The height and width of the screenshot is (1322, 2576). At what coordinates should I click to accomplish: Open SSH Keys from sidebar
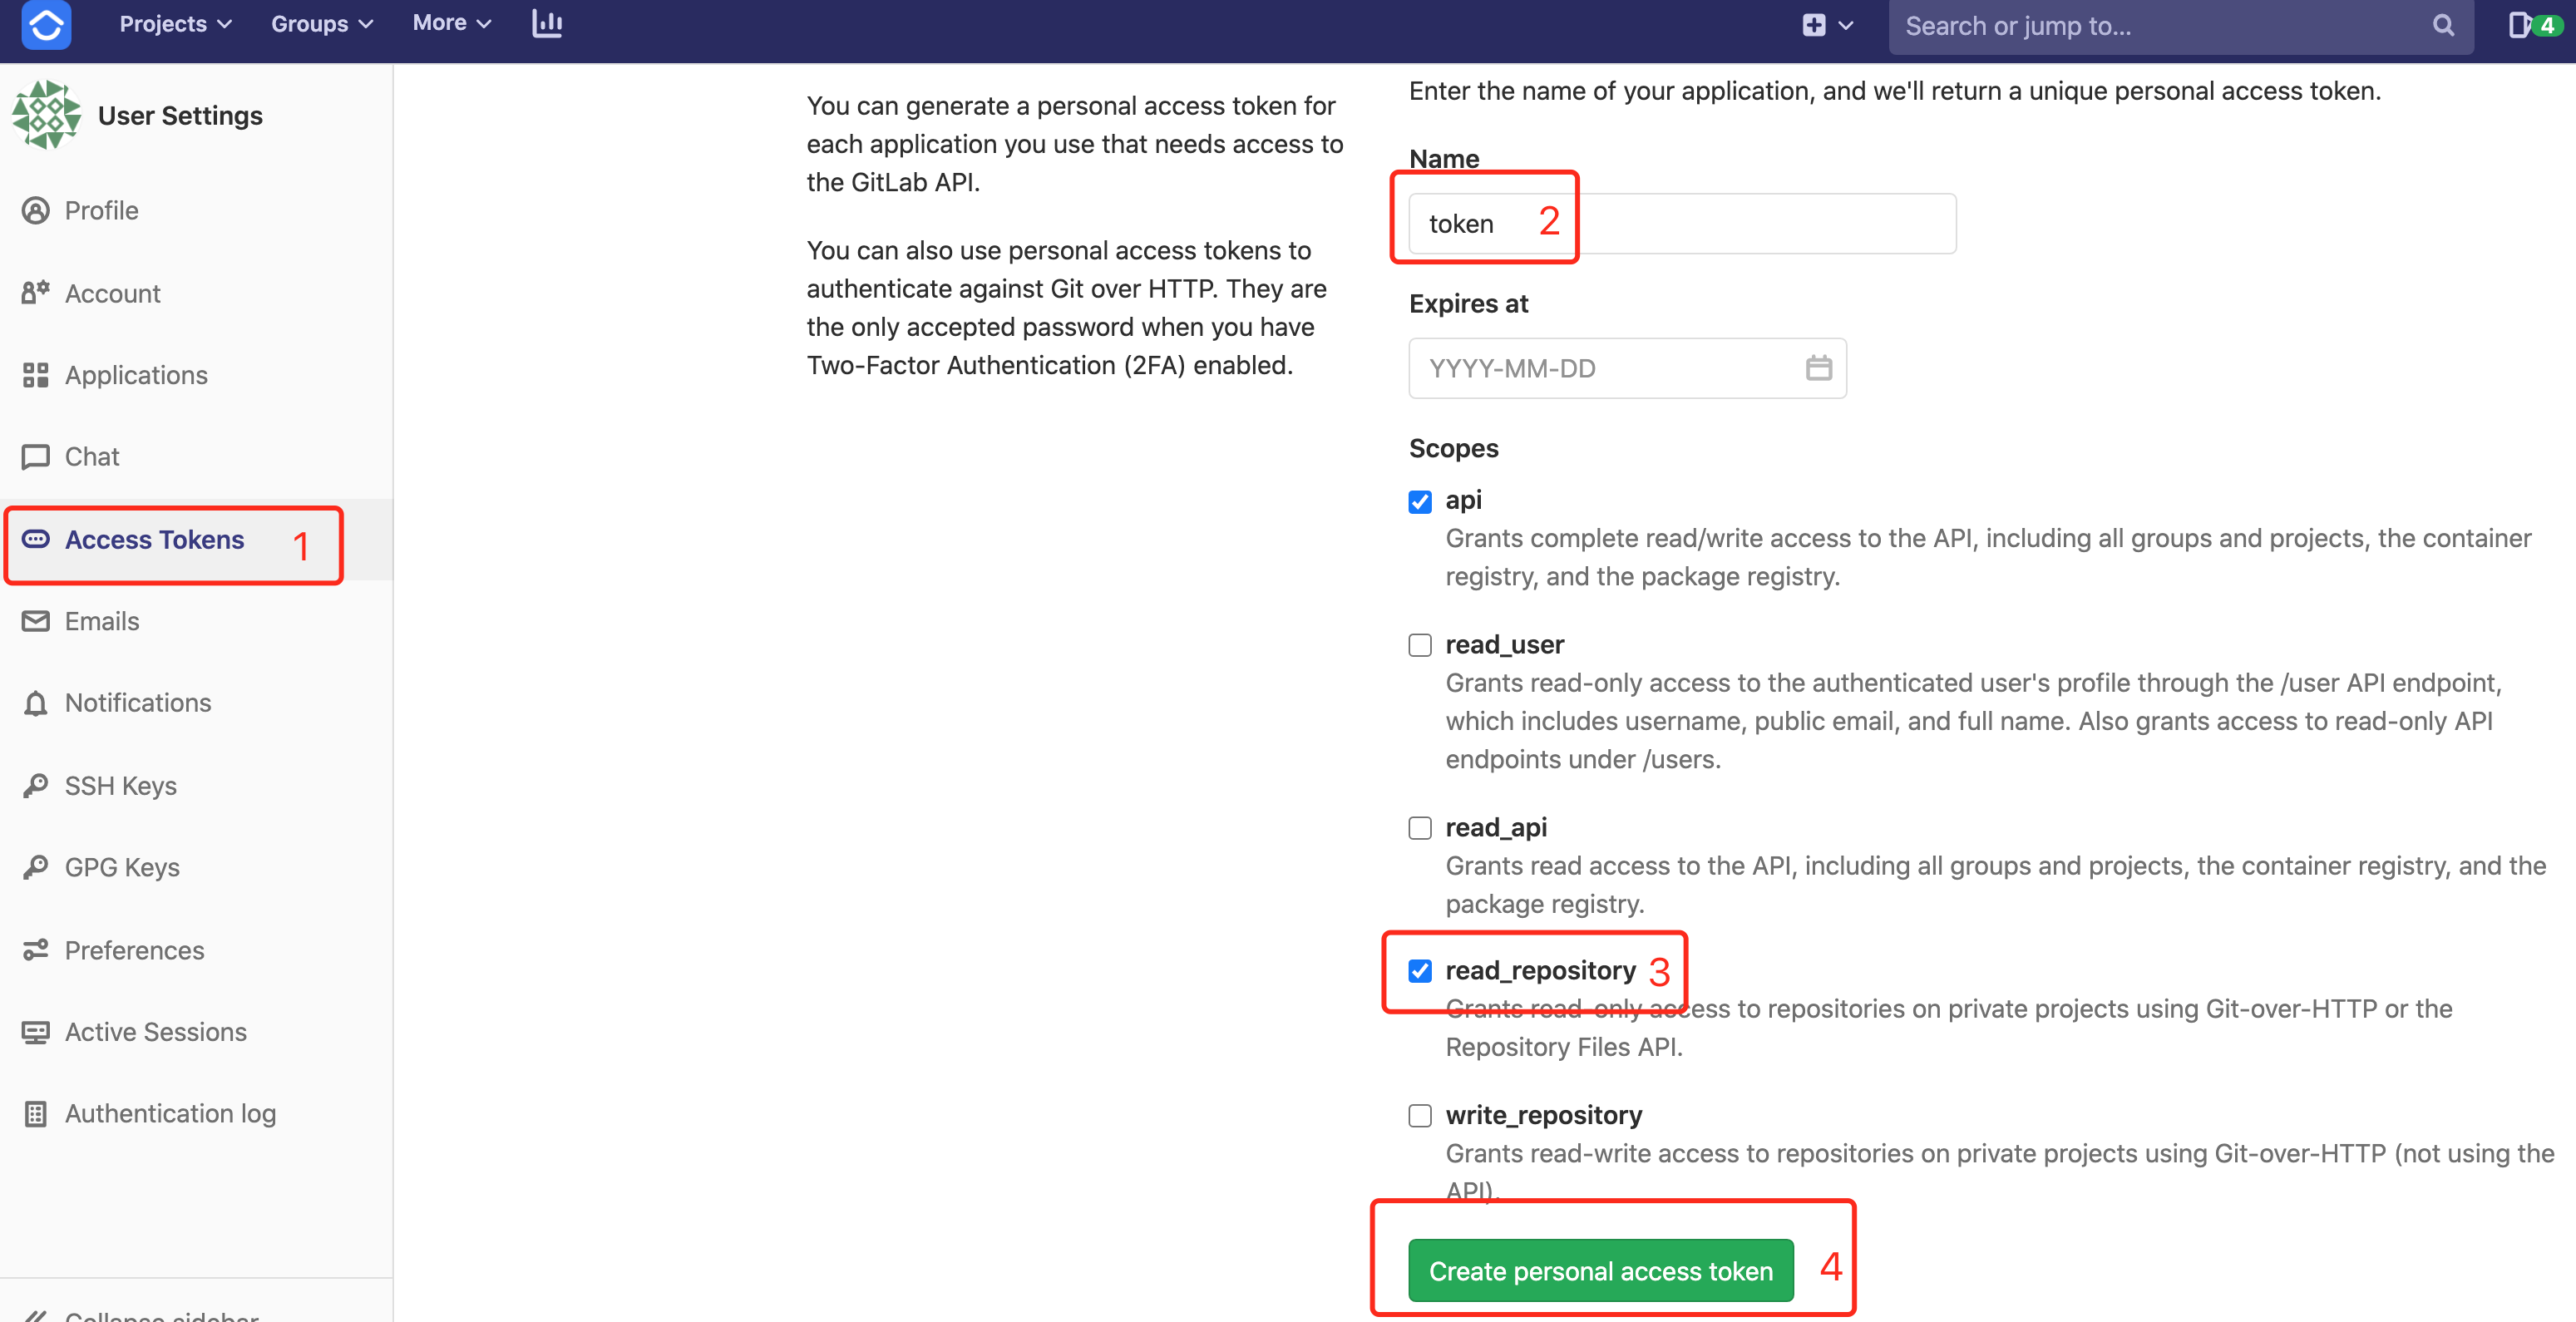click(120, 785)
